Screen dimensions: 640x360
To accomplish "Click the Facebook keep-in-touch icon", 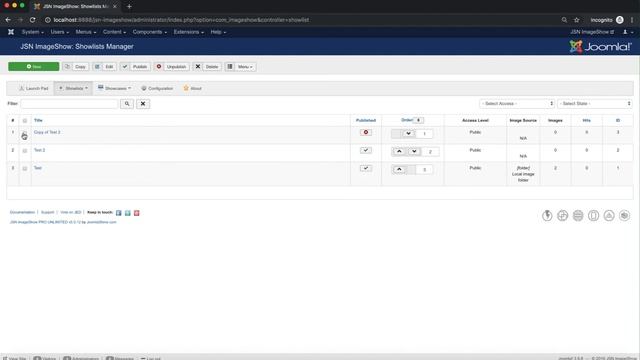I will 119,213.
